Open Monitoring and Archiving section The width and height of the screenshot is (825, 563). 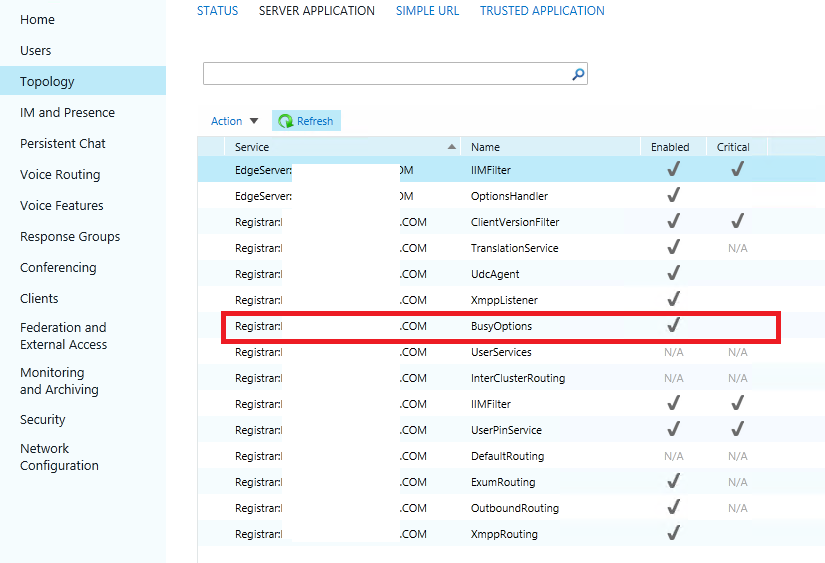click(x=59, y=381)
